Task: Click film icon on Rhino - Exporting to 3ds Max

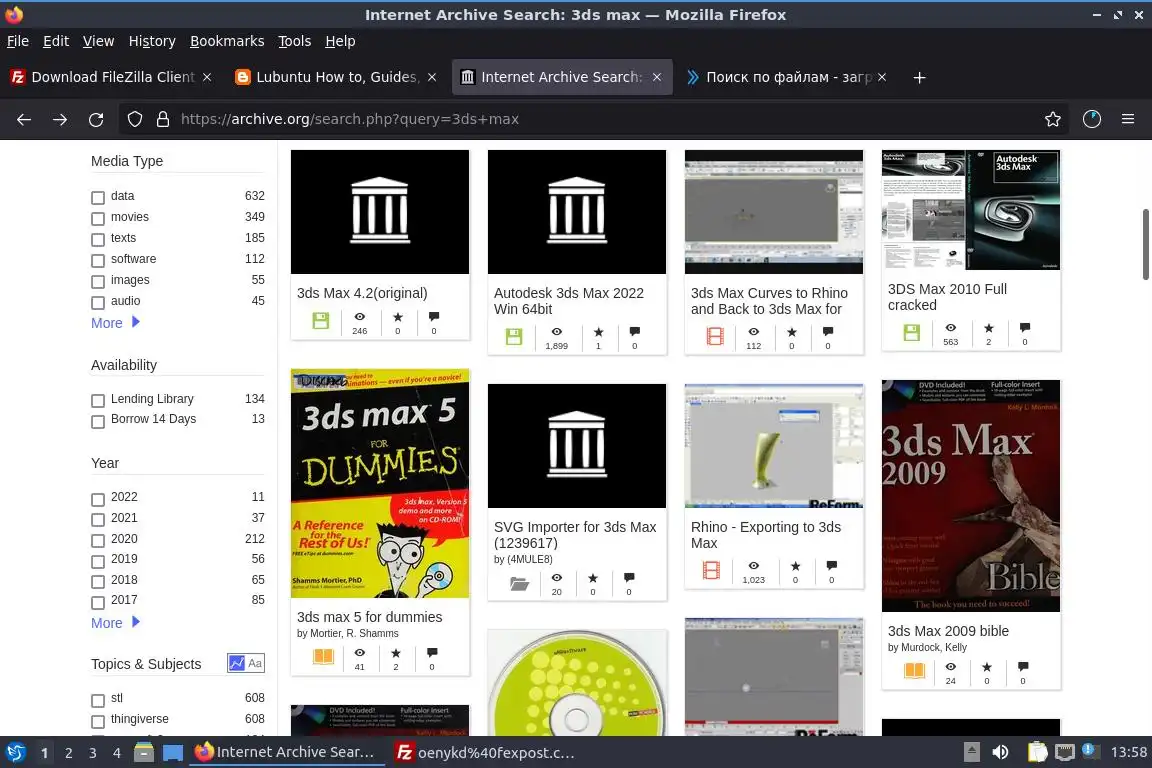Action: (711, 570)
